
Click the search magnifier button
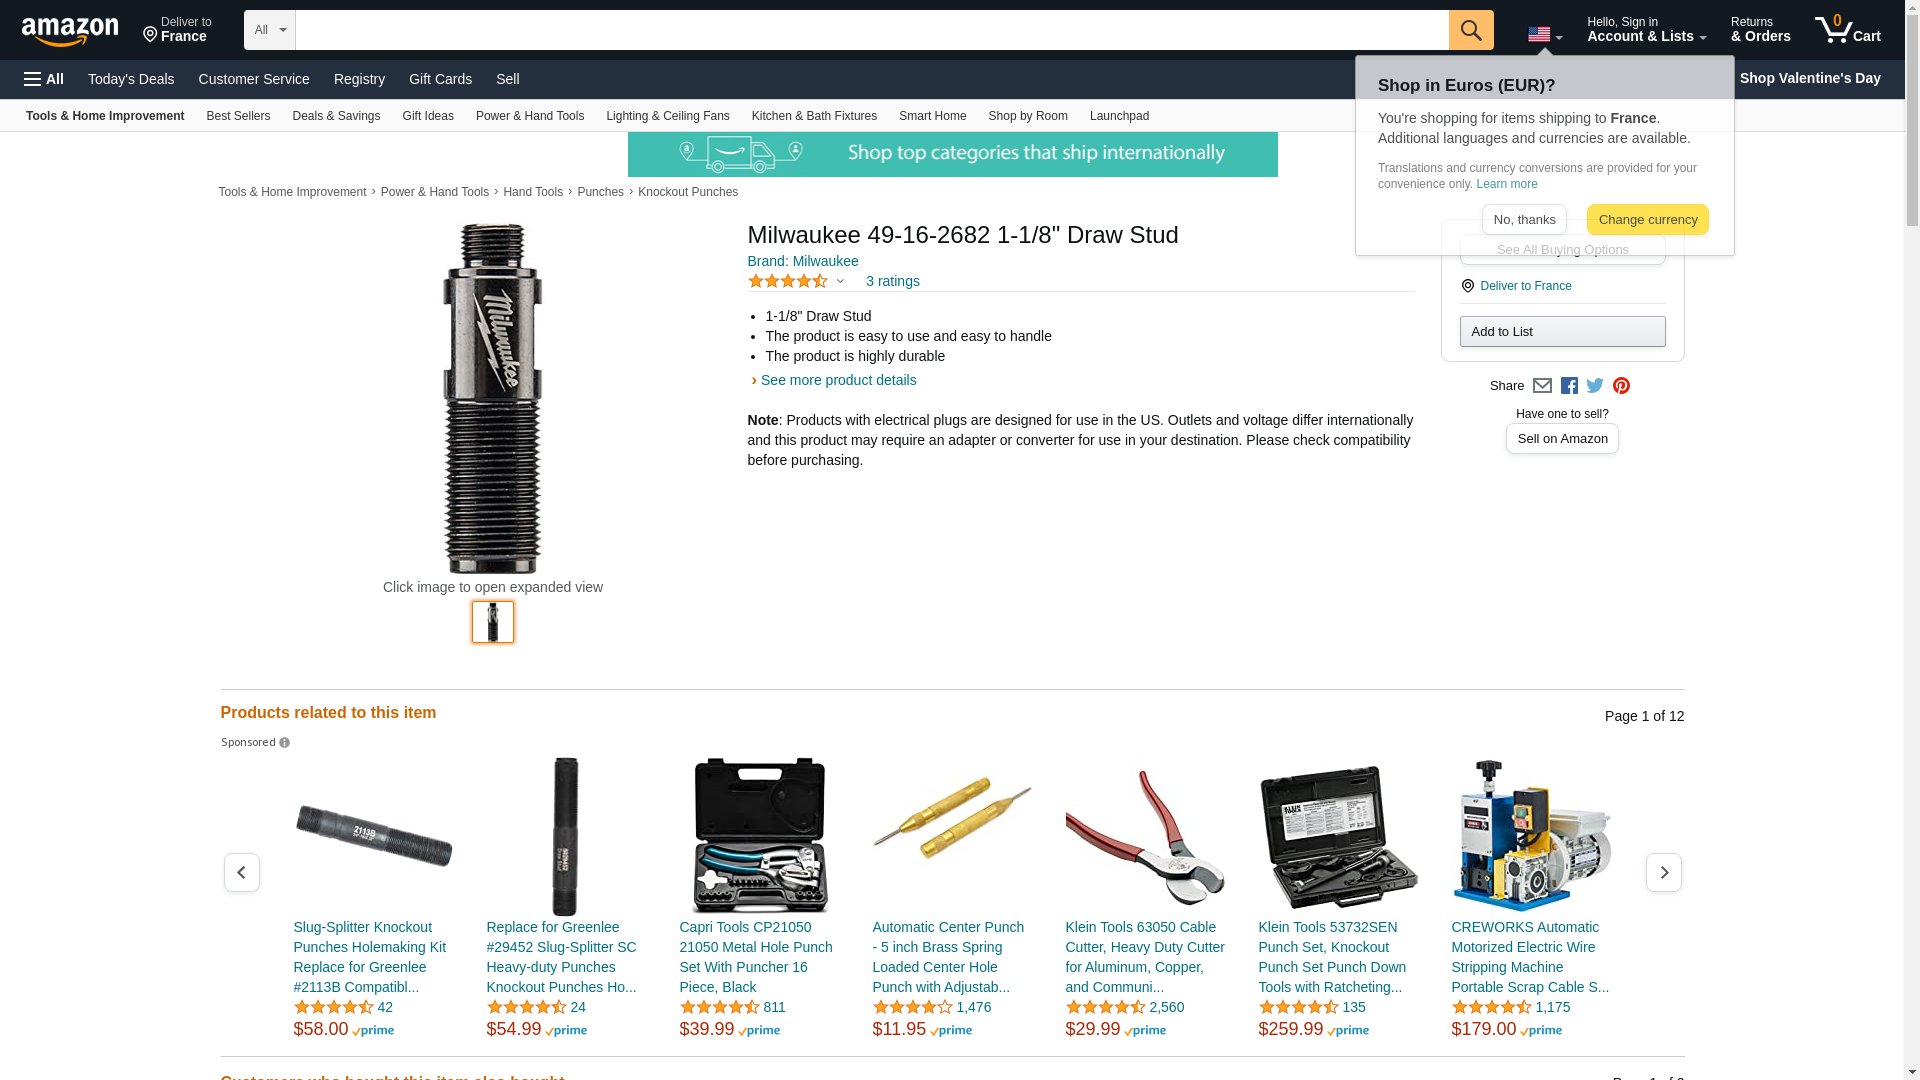click(x=1471, y=30)
